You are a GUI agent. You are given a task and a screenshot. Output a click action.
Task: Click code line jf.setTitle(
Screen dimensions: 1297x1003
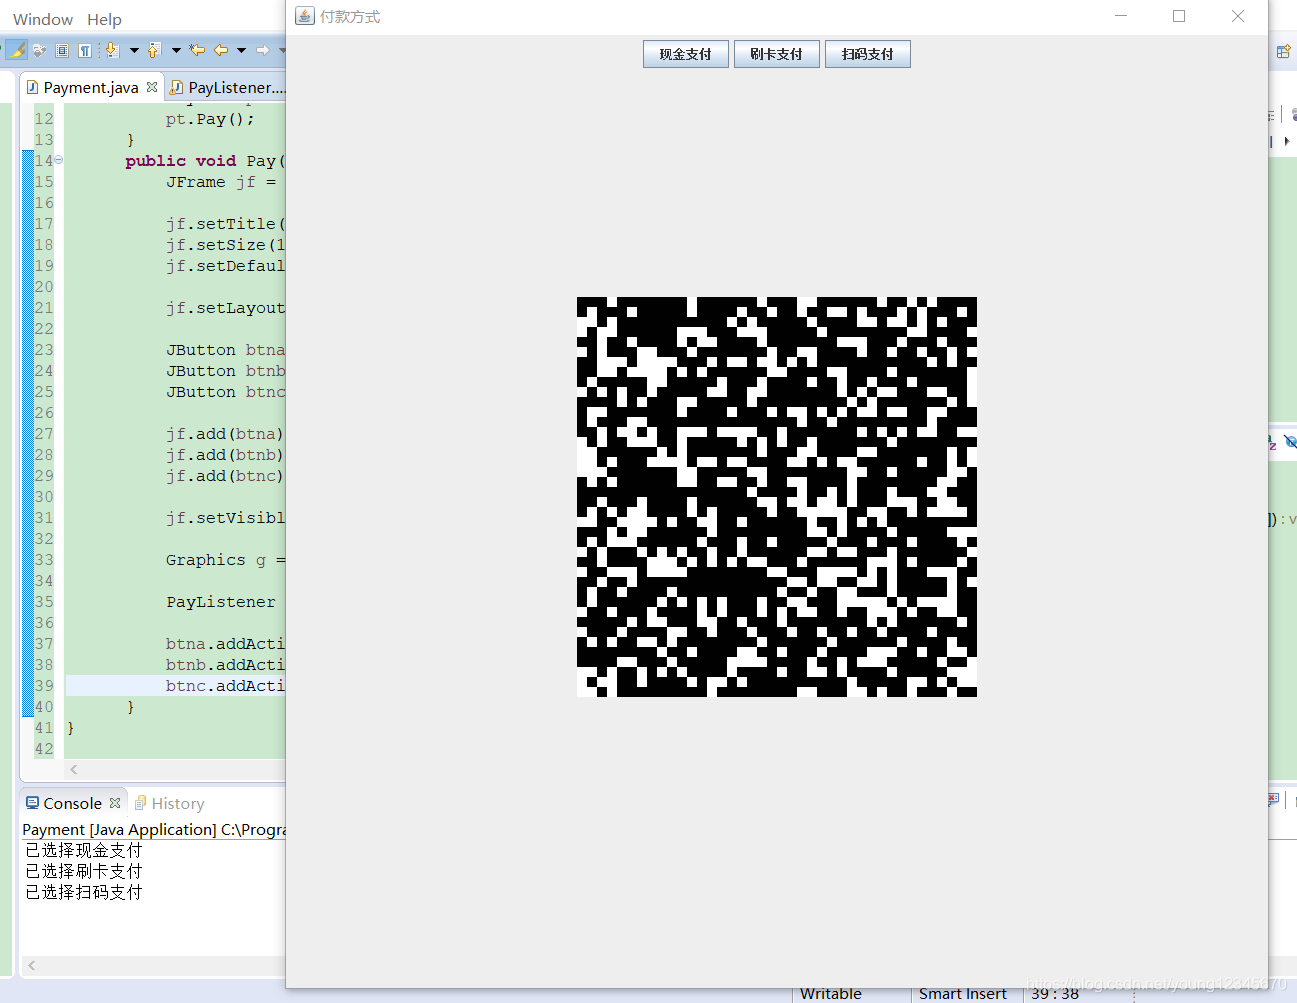tap(226, 224)
